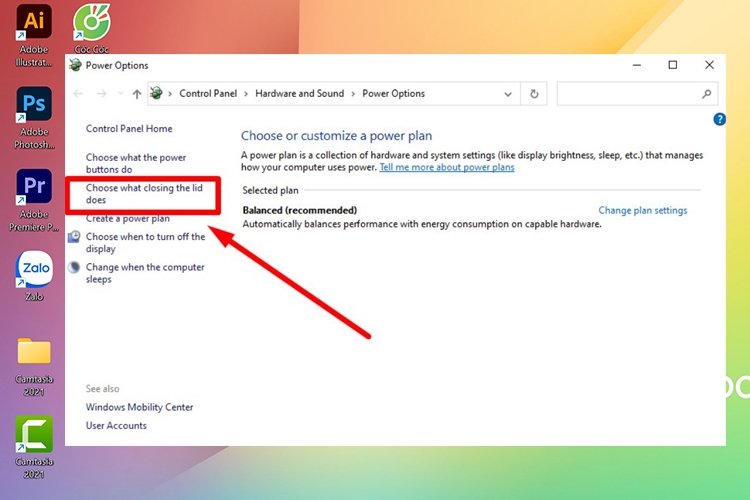
Task: Click address bar Power Options icon
Action: (156, 93)
